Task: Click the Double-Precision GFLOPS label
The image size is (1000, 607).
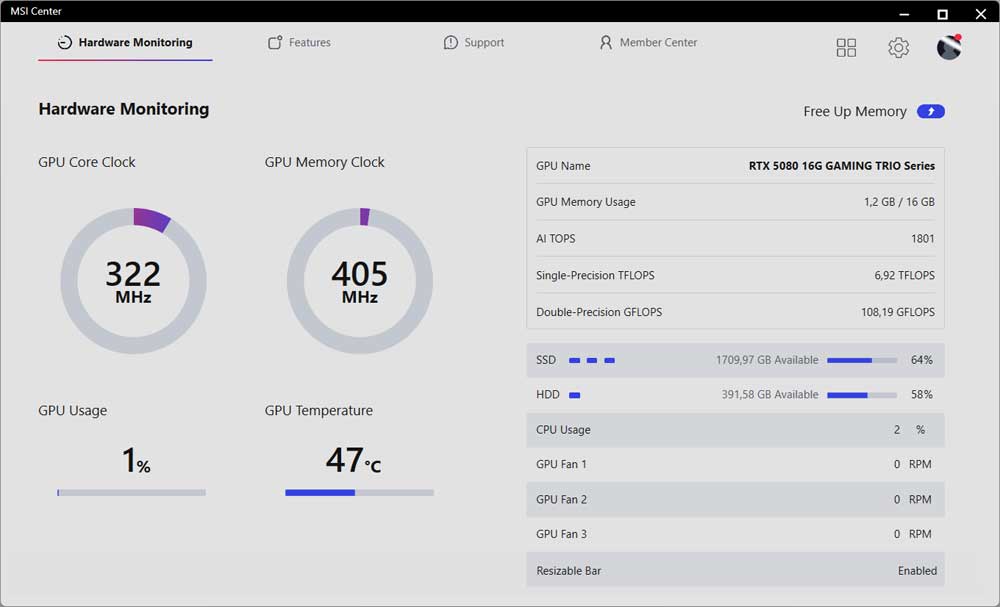Action: tap(599, 312)
